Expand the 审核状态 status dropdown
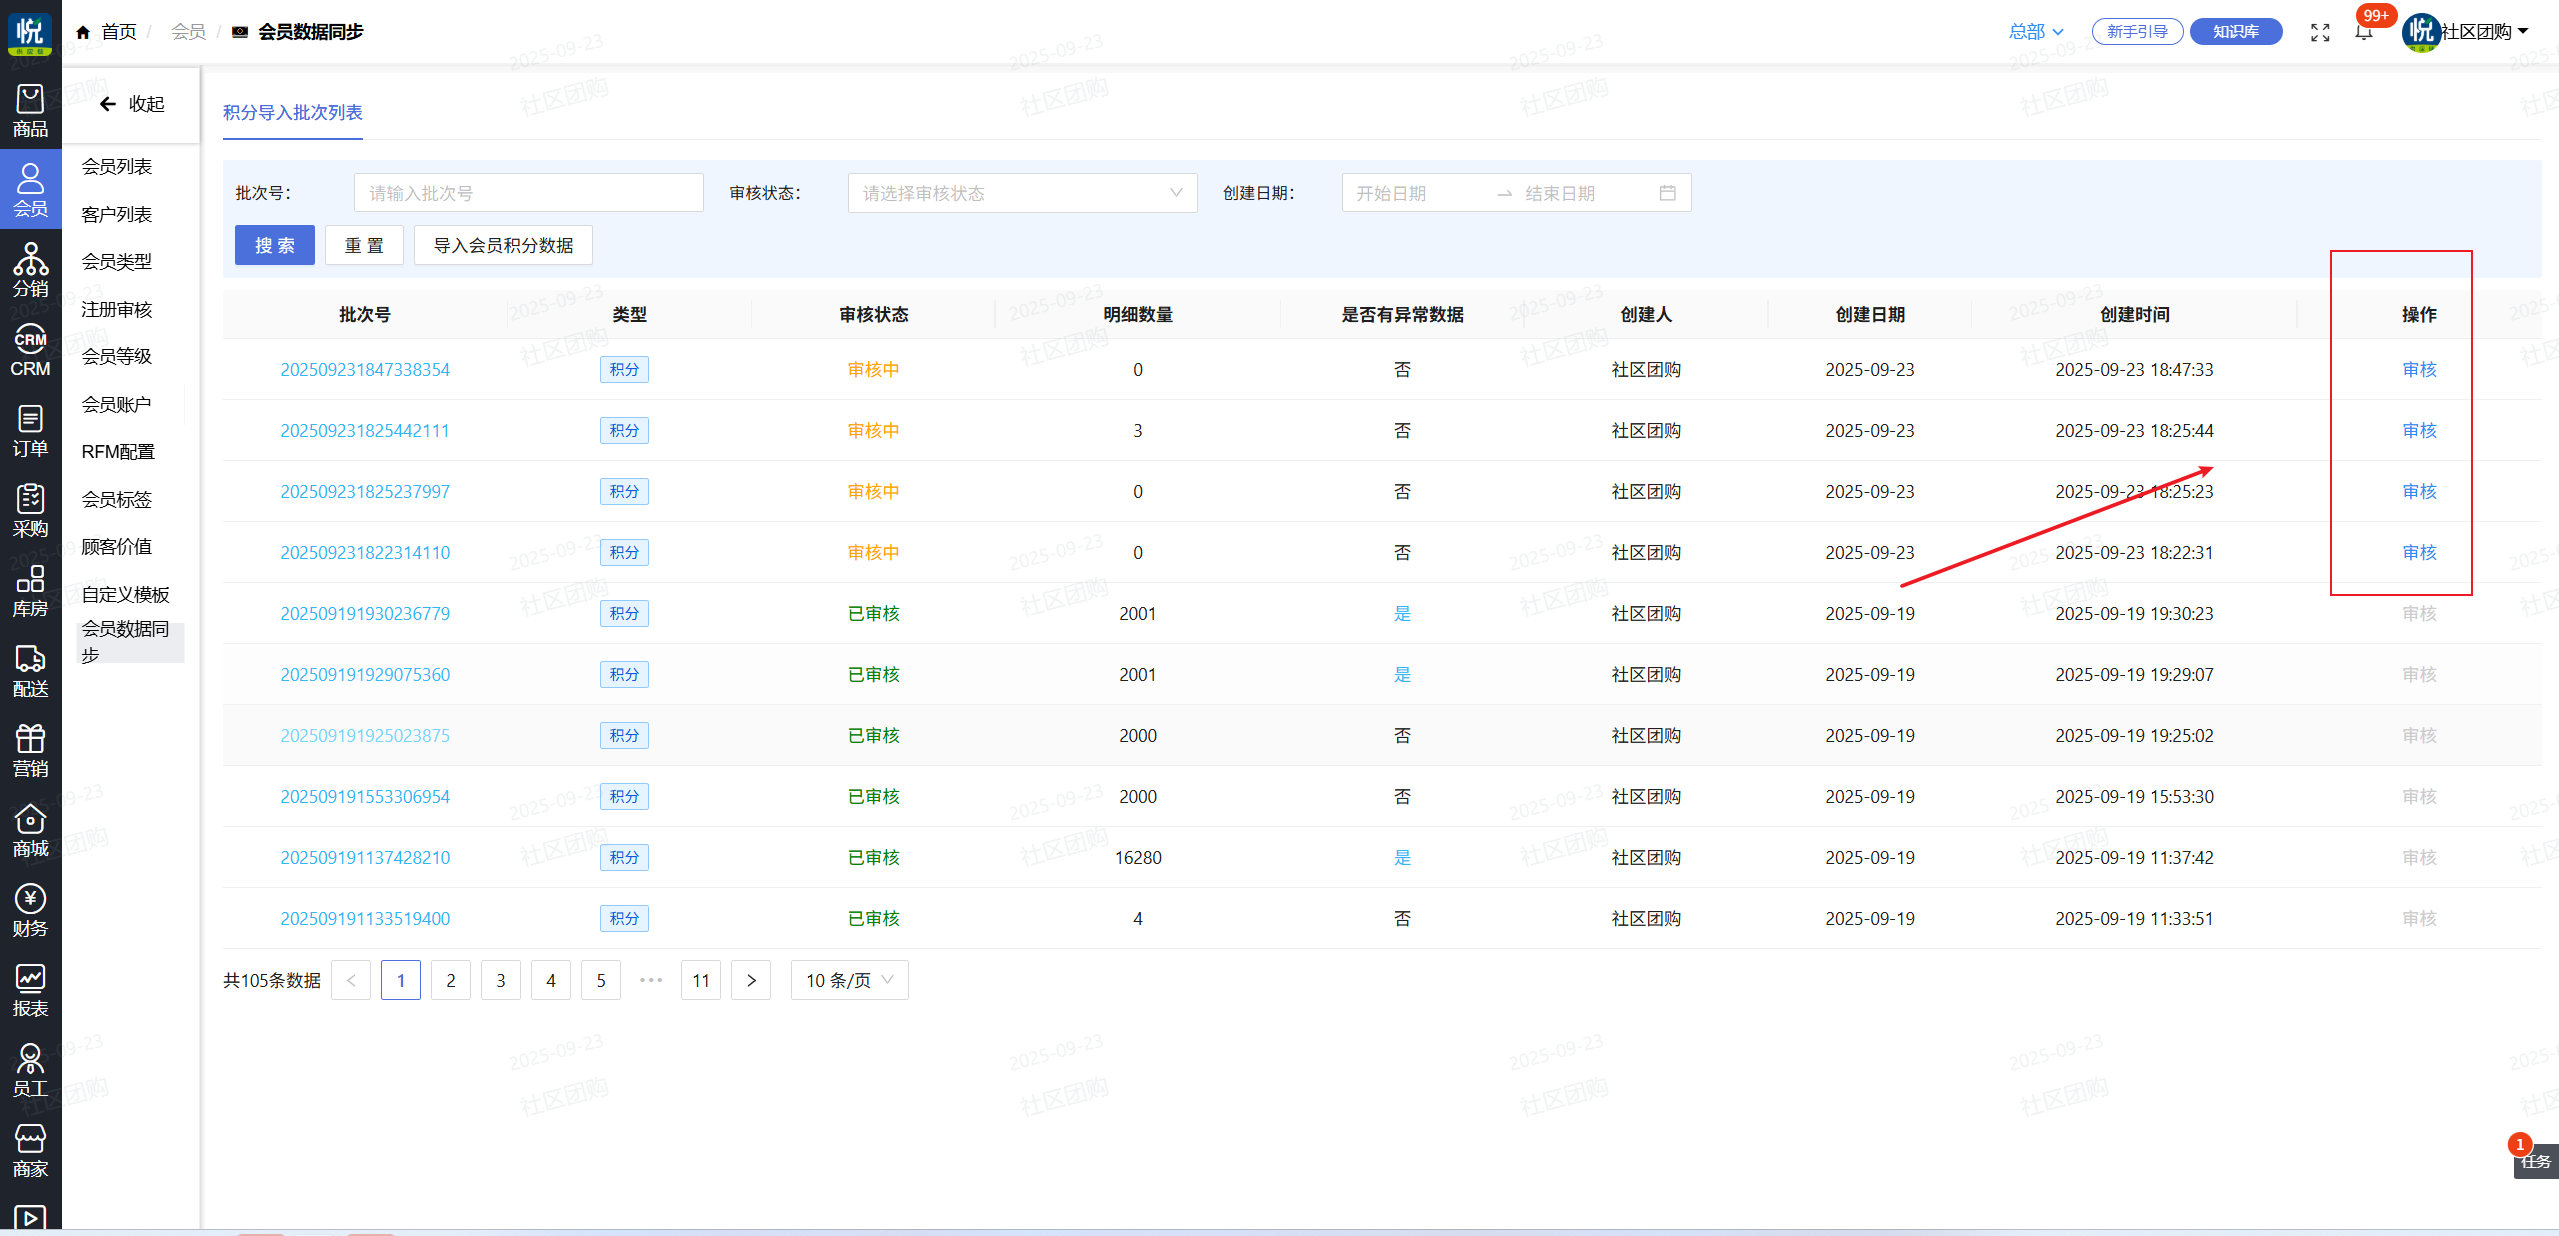Image resolution: width=2559 pixels, height=1236 pixels. point(1021,193)
